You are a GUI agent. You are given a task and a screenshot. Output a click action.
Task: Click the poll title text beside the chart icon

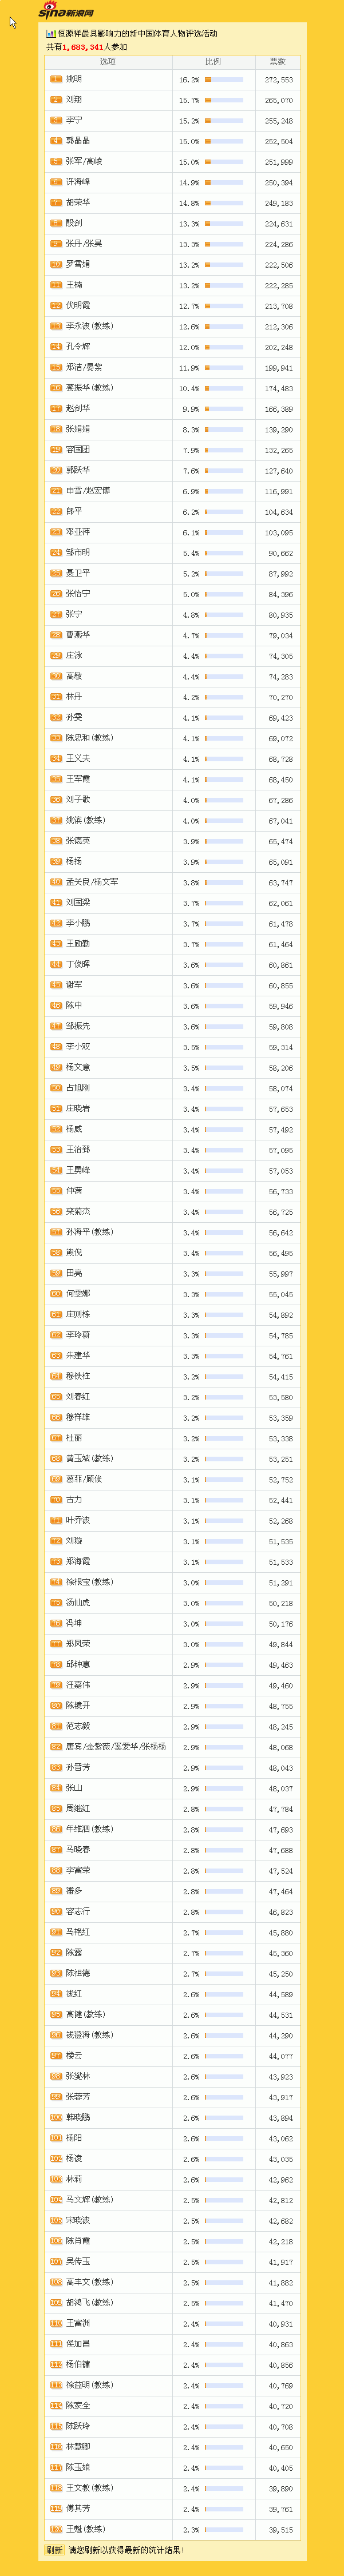click(x=138, y=34)
